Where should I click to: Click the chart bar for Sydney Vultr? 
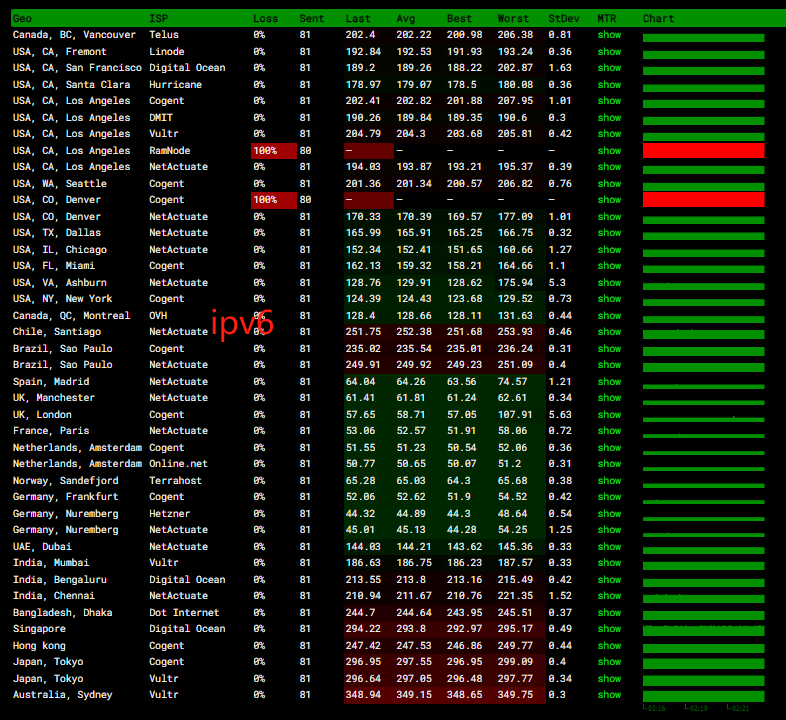click(x=703, y=696)
